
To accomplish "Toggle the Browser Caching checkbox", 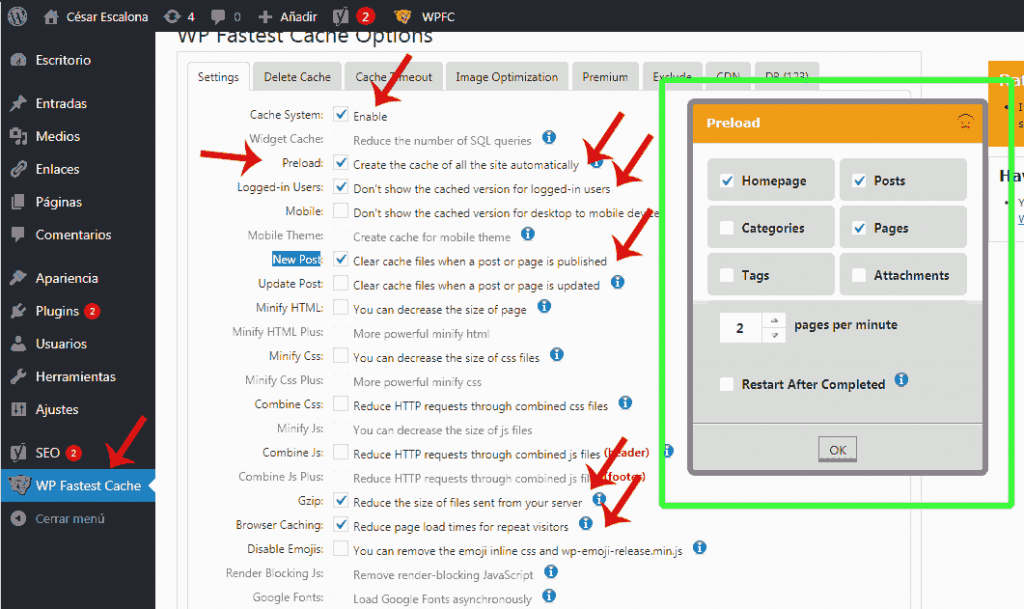I will point(340,524).
